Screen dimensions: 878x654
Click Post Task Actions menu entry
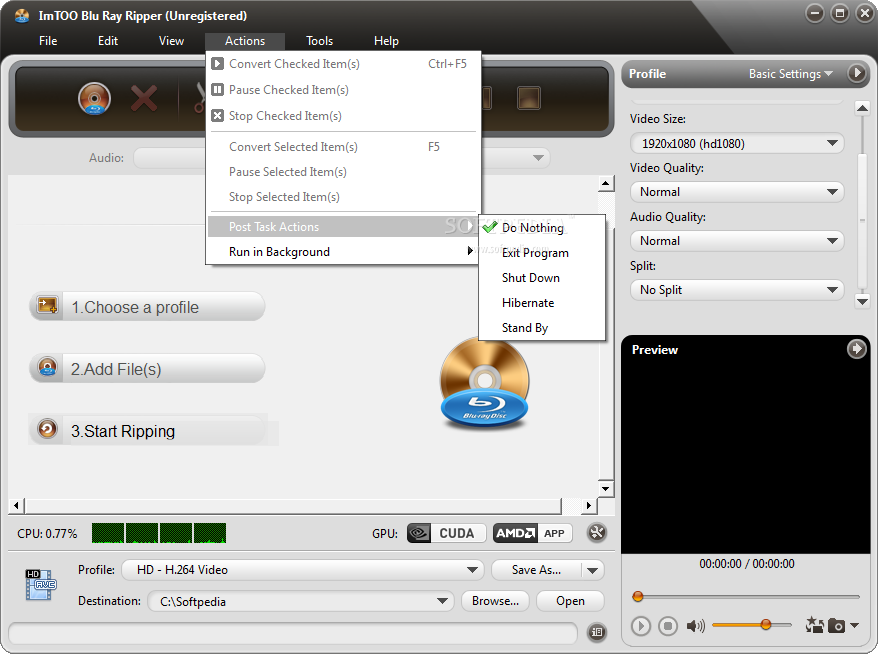342,227
